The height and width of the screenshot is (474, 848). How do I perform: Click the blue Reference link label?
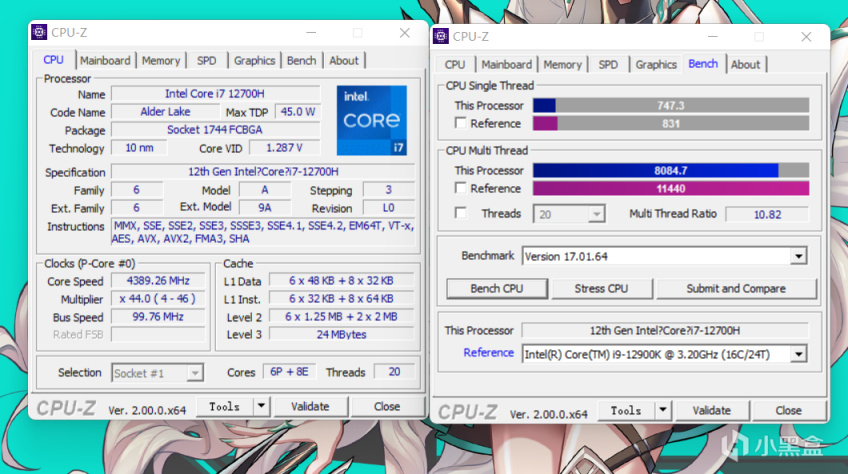pos(488,353)
